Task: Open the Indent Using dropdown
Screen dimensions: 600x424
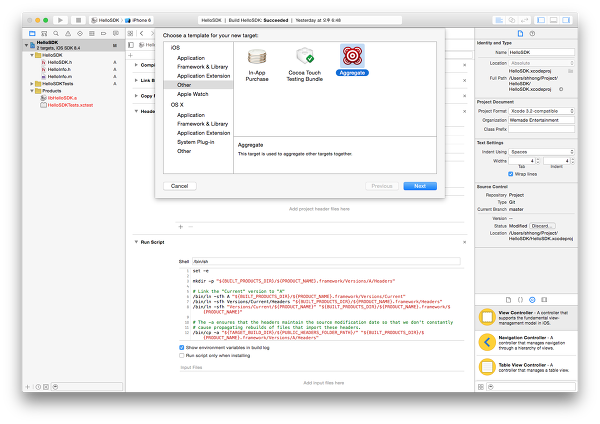Action: pos(541,152)
